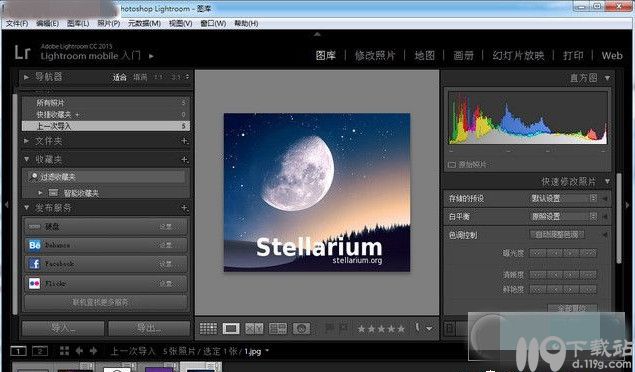
Task: Click the hard drive publish service icon
Action: pyautogui.click(x=34, y=227)
